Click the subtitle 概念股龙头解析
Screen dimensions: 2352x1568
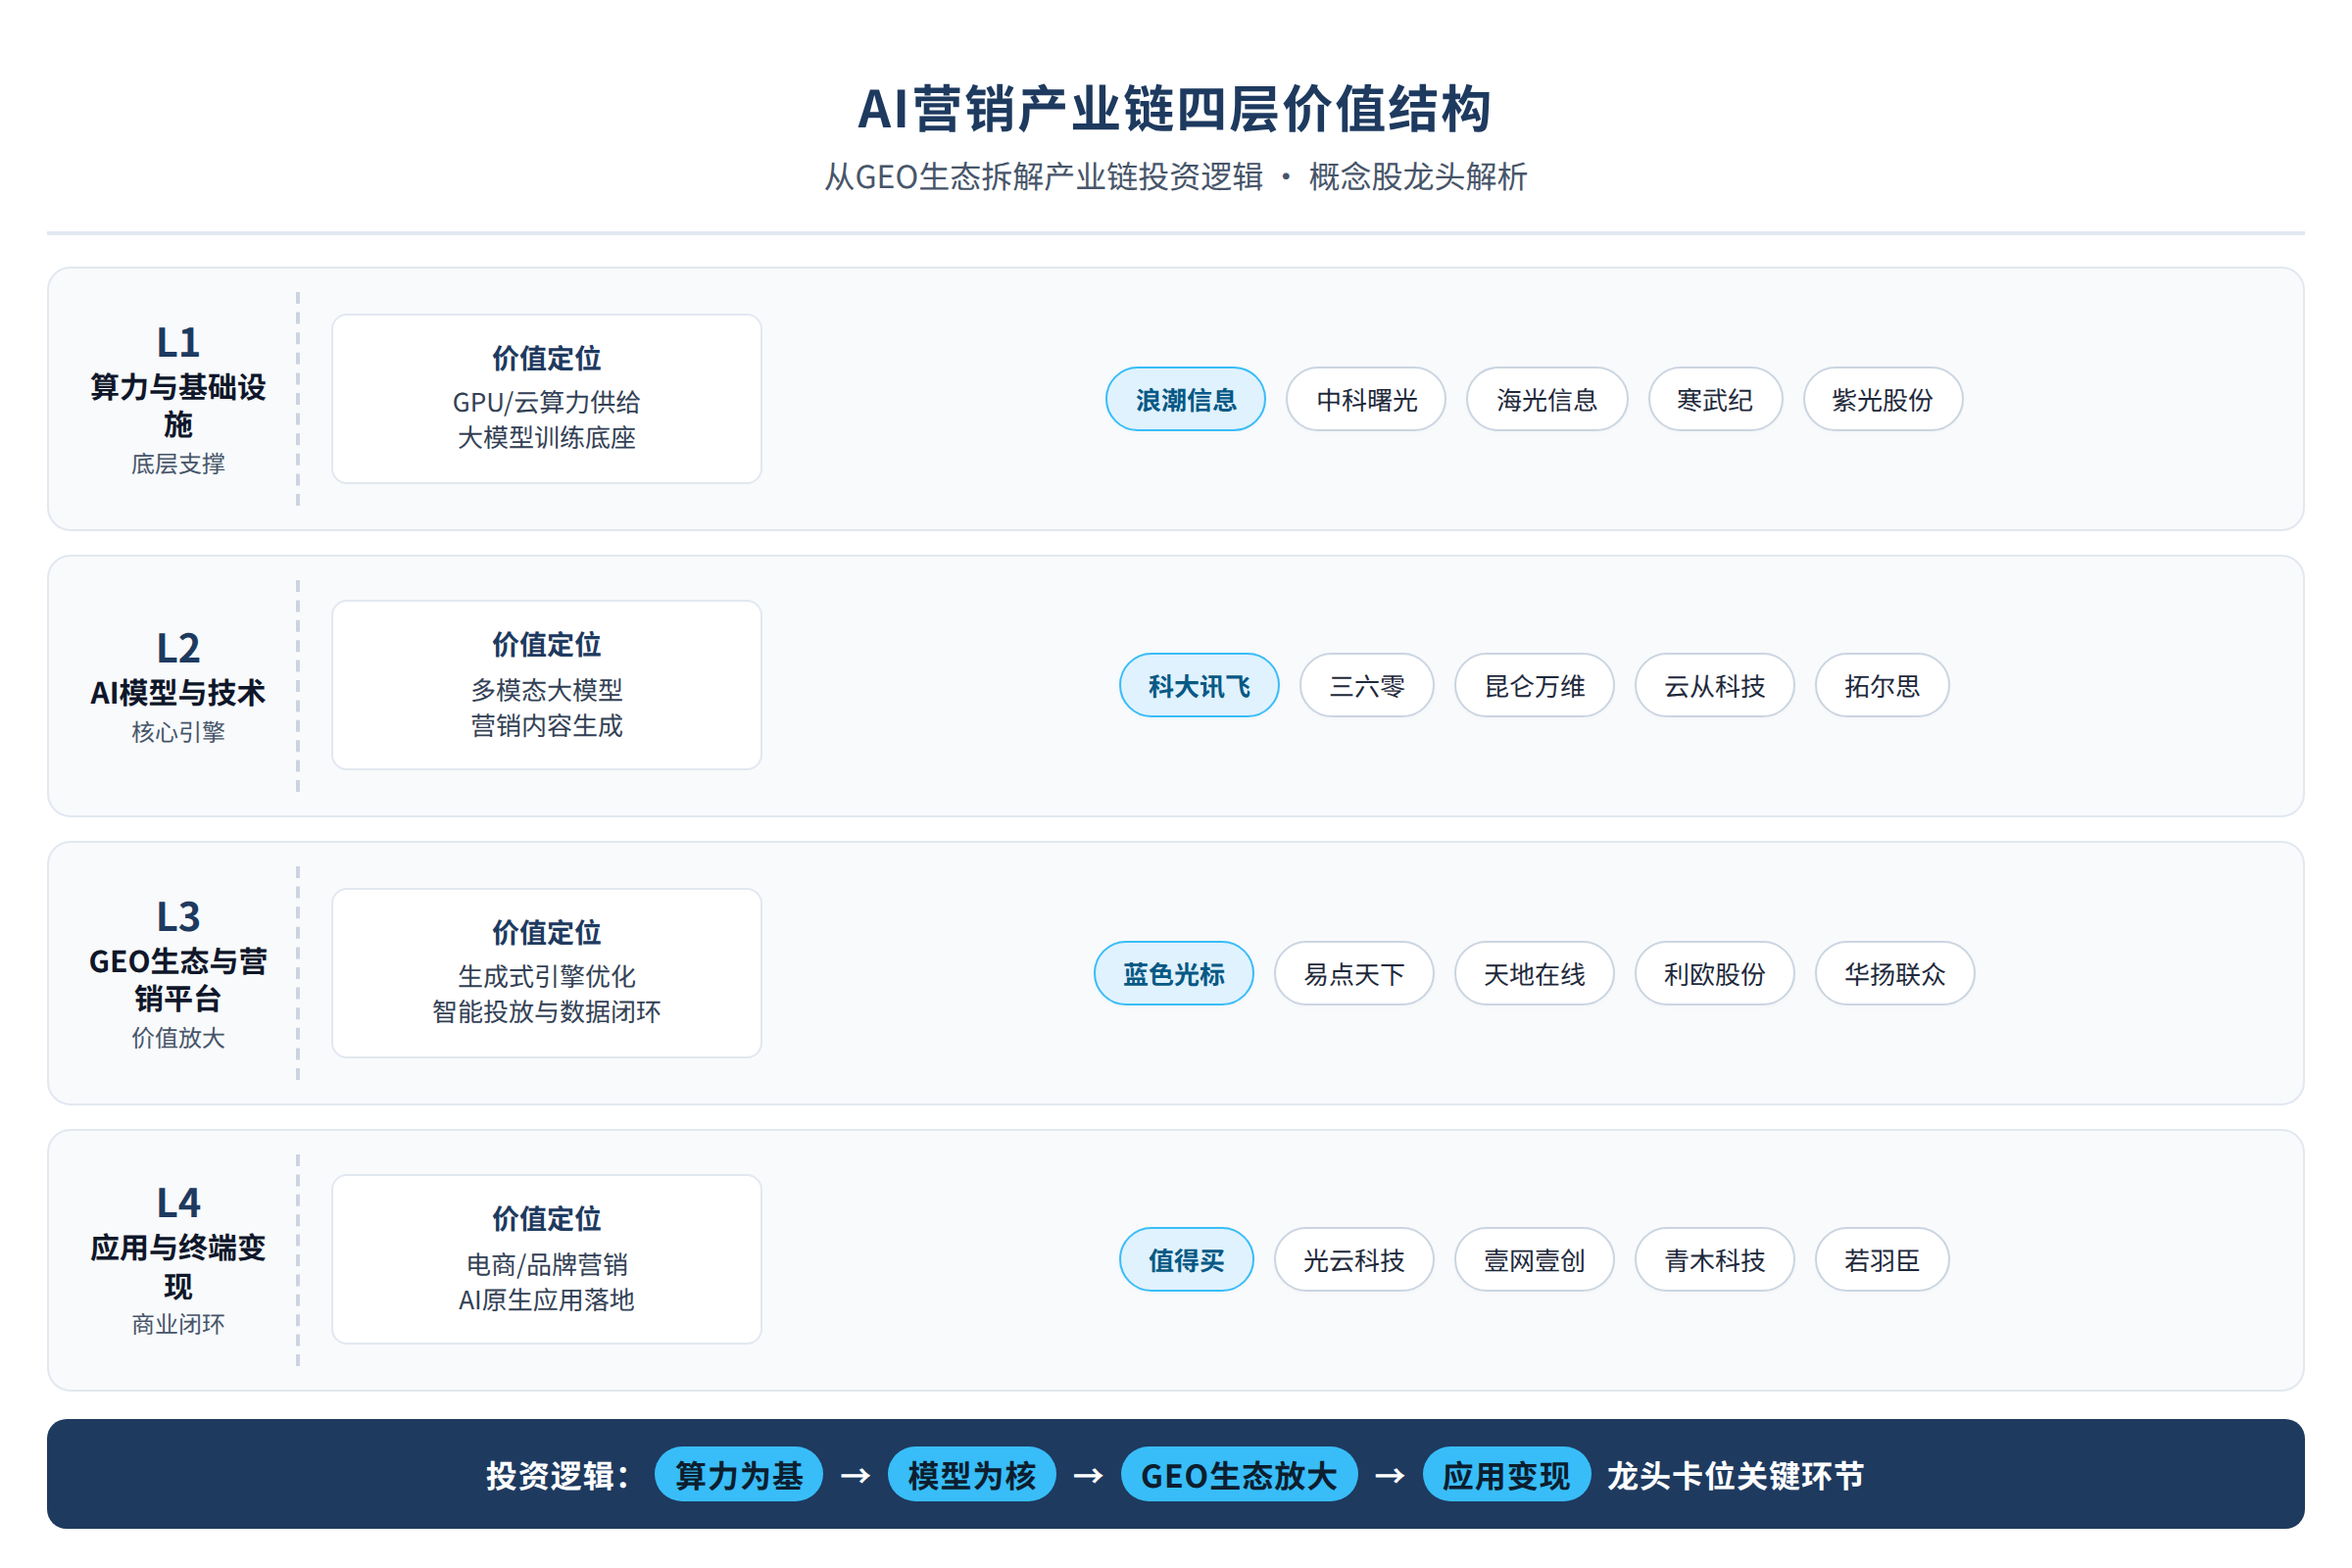coord(1418,176)
